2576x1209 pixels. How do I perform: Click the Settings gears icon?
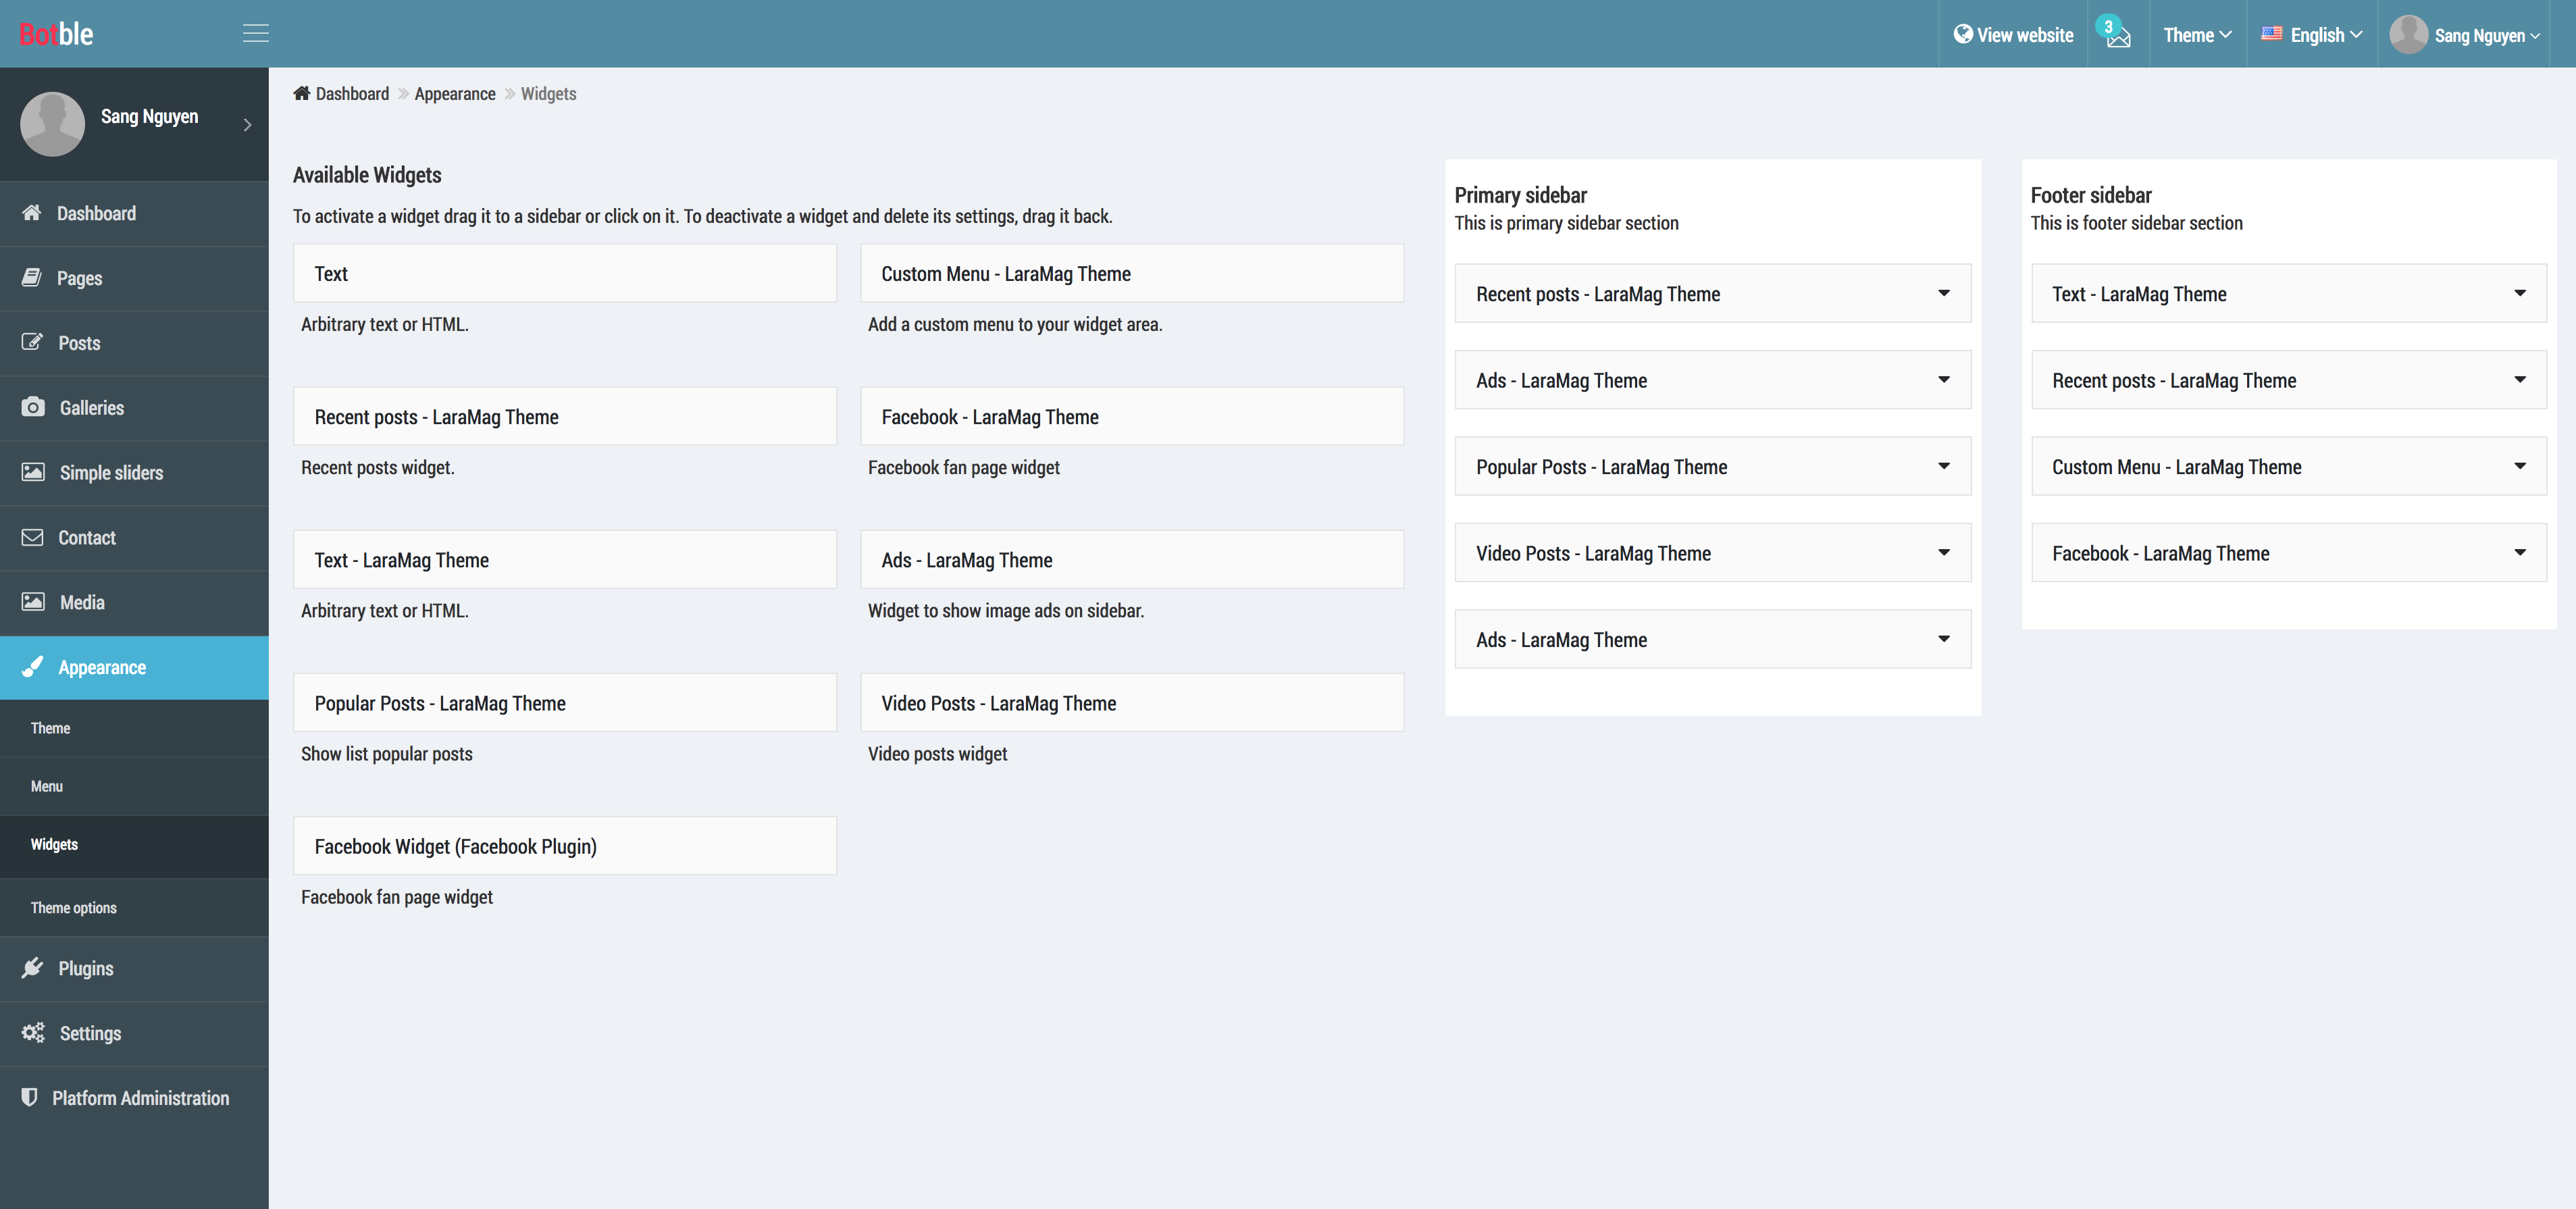click(33, 1032)
